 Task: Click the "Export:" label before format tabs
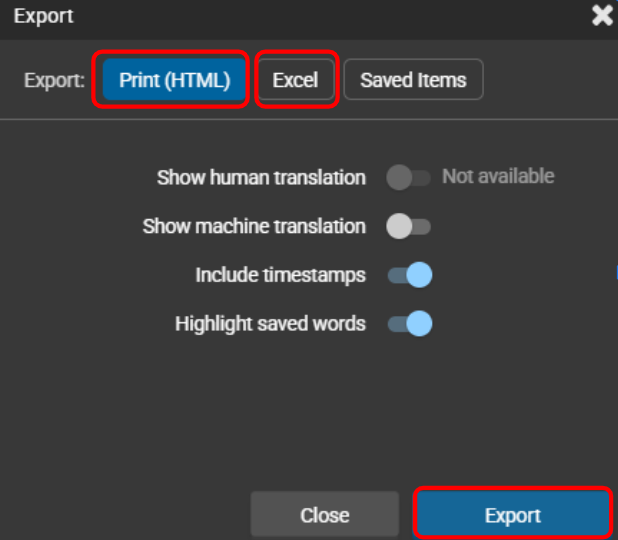coord(54,80)
